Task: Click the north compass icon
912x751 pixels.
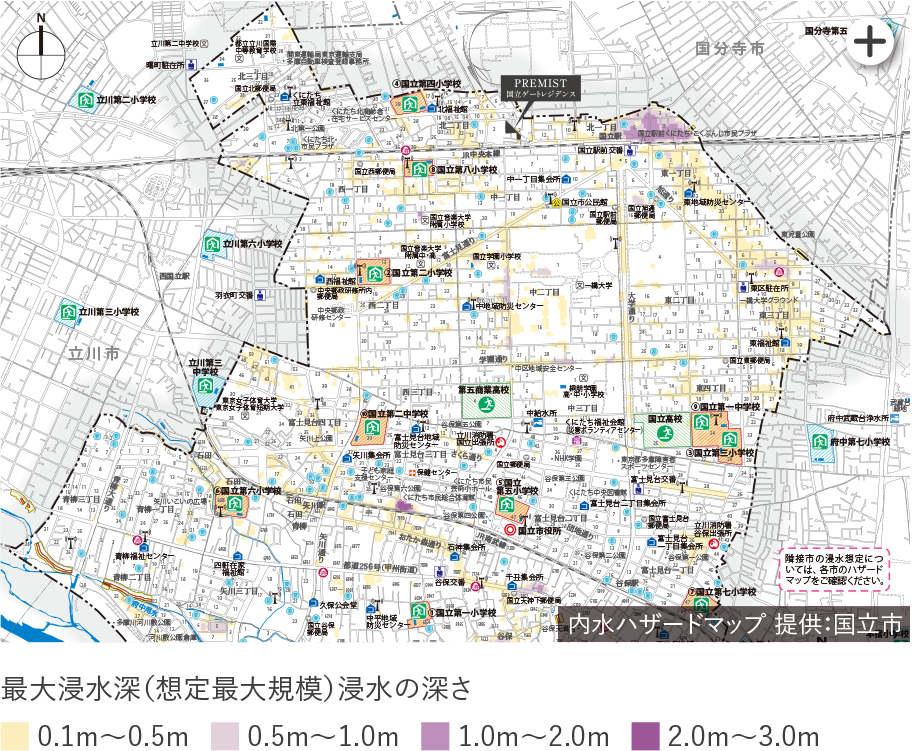Action: 39,41
